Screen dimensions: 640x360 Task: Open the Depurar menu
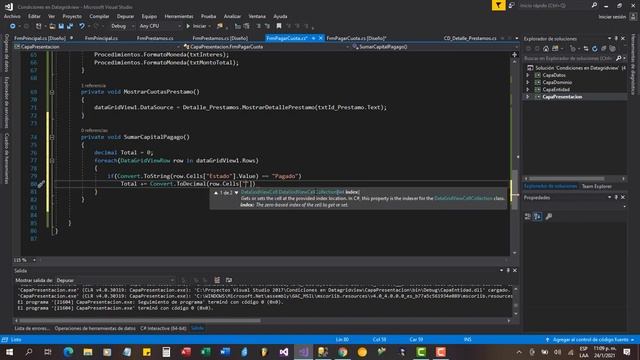click(x=125, y=16)
